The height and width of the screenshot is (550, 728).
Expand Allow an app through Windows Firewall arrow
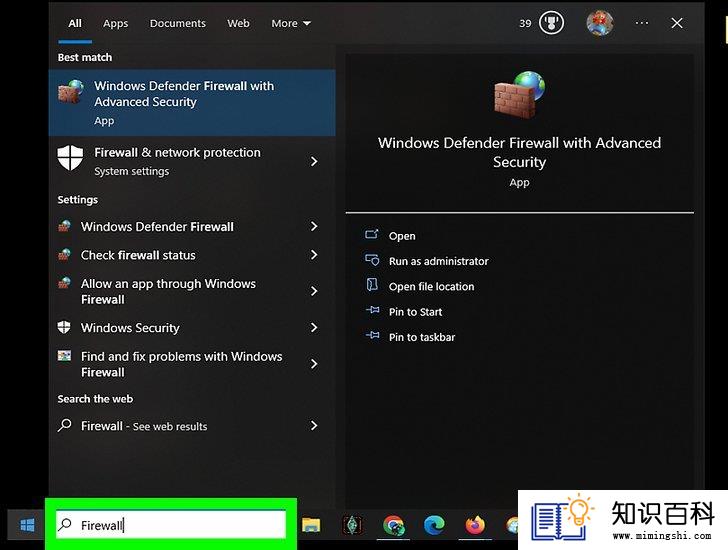pyautogui.click(x=314, y=291)
